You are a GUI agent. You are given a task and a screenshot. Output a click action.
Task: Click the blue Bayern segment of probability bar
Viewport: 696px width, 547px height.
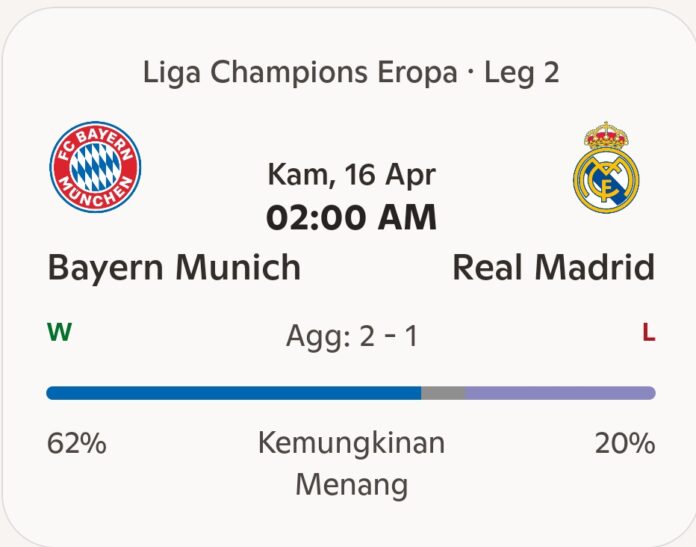click(x=233, y=393)
